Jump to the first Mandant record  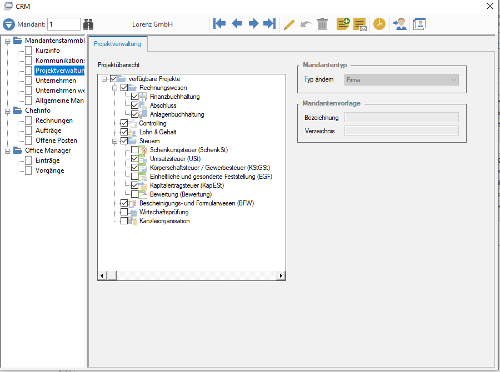(x=219, y=24)
